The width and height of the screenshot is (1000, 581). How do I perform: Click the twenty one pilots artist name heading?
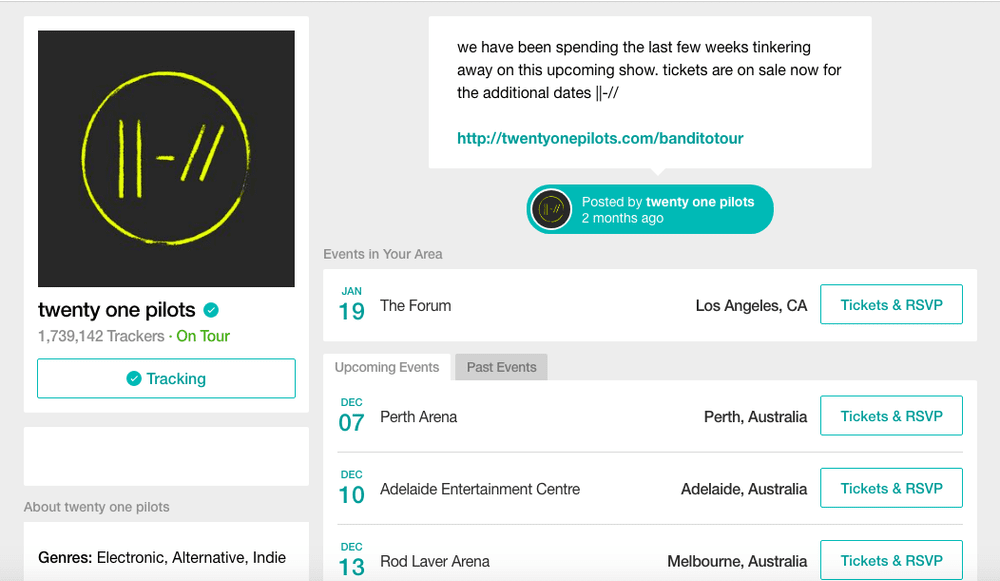tap(116, 310)
